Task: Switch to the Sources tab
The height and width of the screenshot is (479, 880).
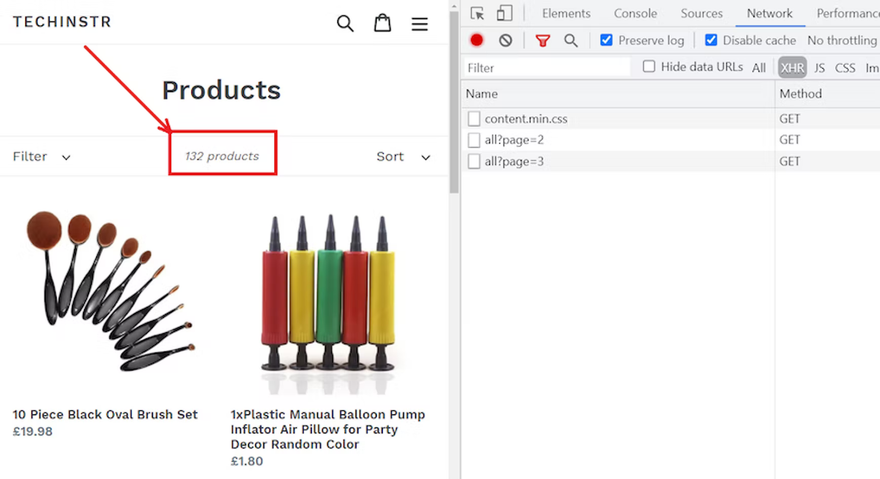Action: [x=701, y=13]
